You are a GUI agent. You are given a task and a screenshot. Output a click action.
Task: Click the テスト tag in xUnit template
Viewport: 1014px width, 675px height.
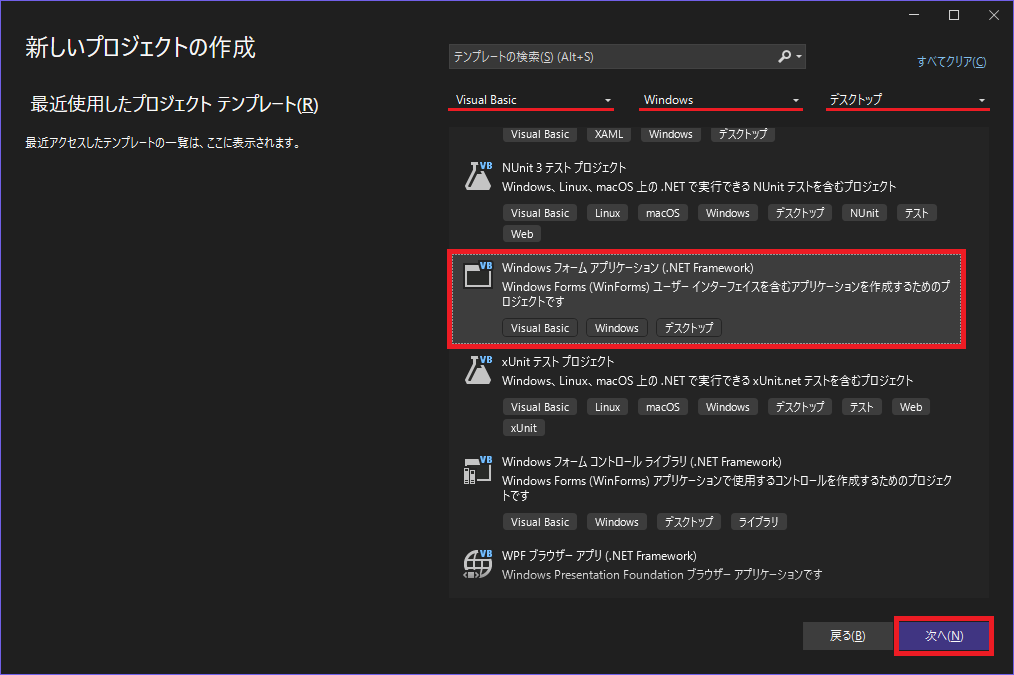coord(861,407)
